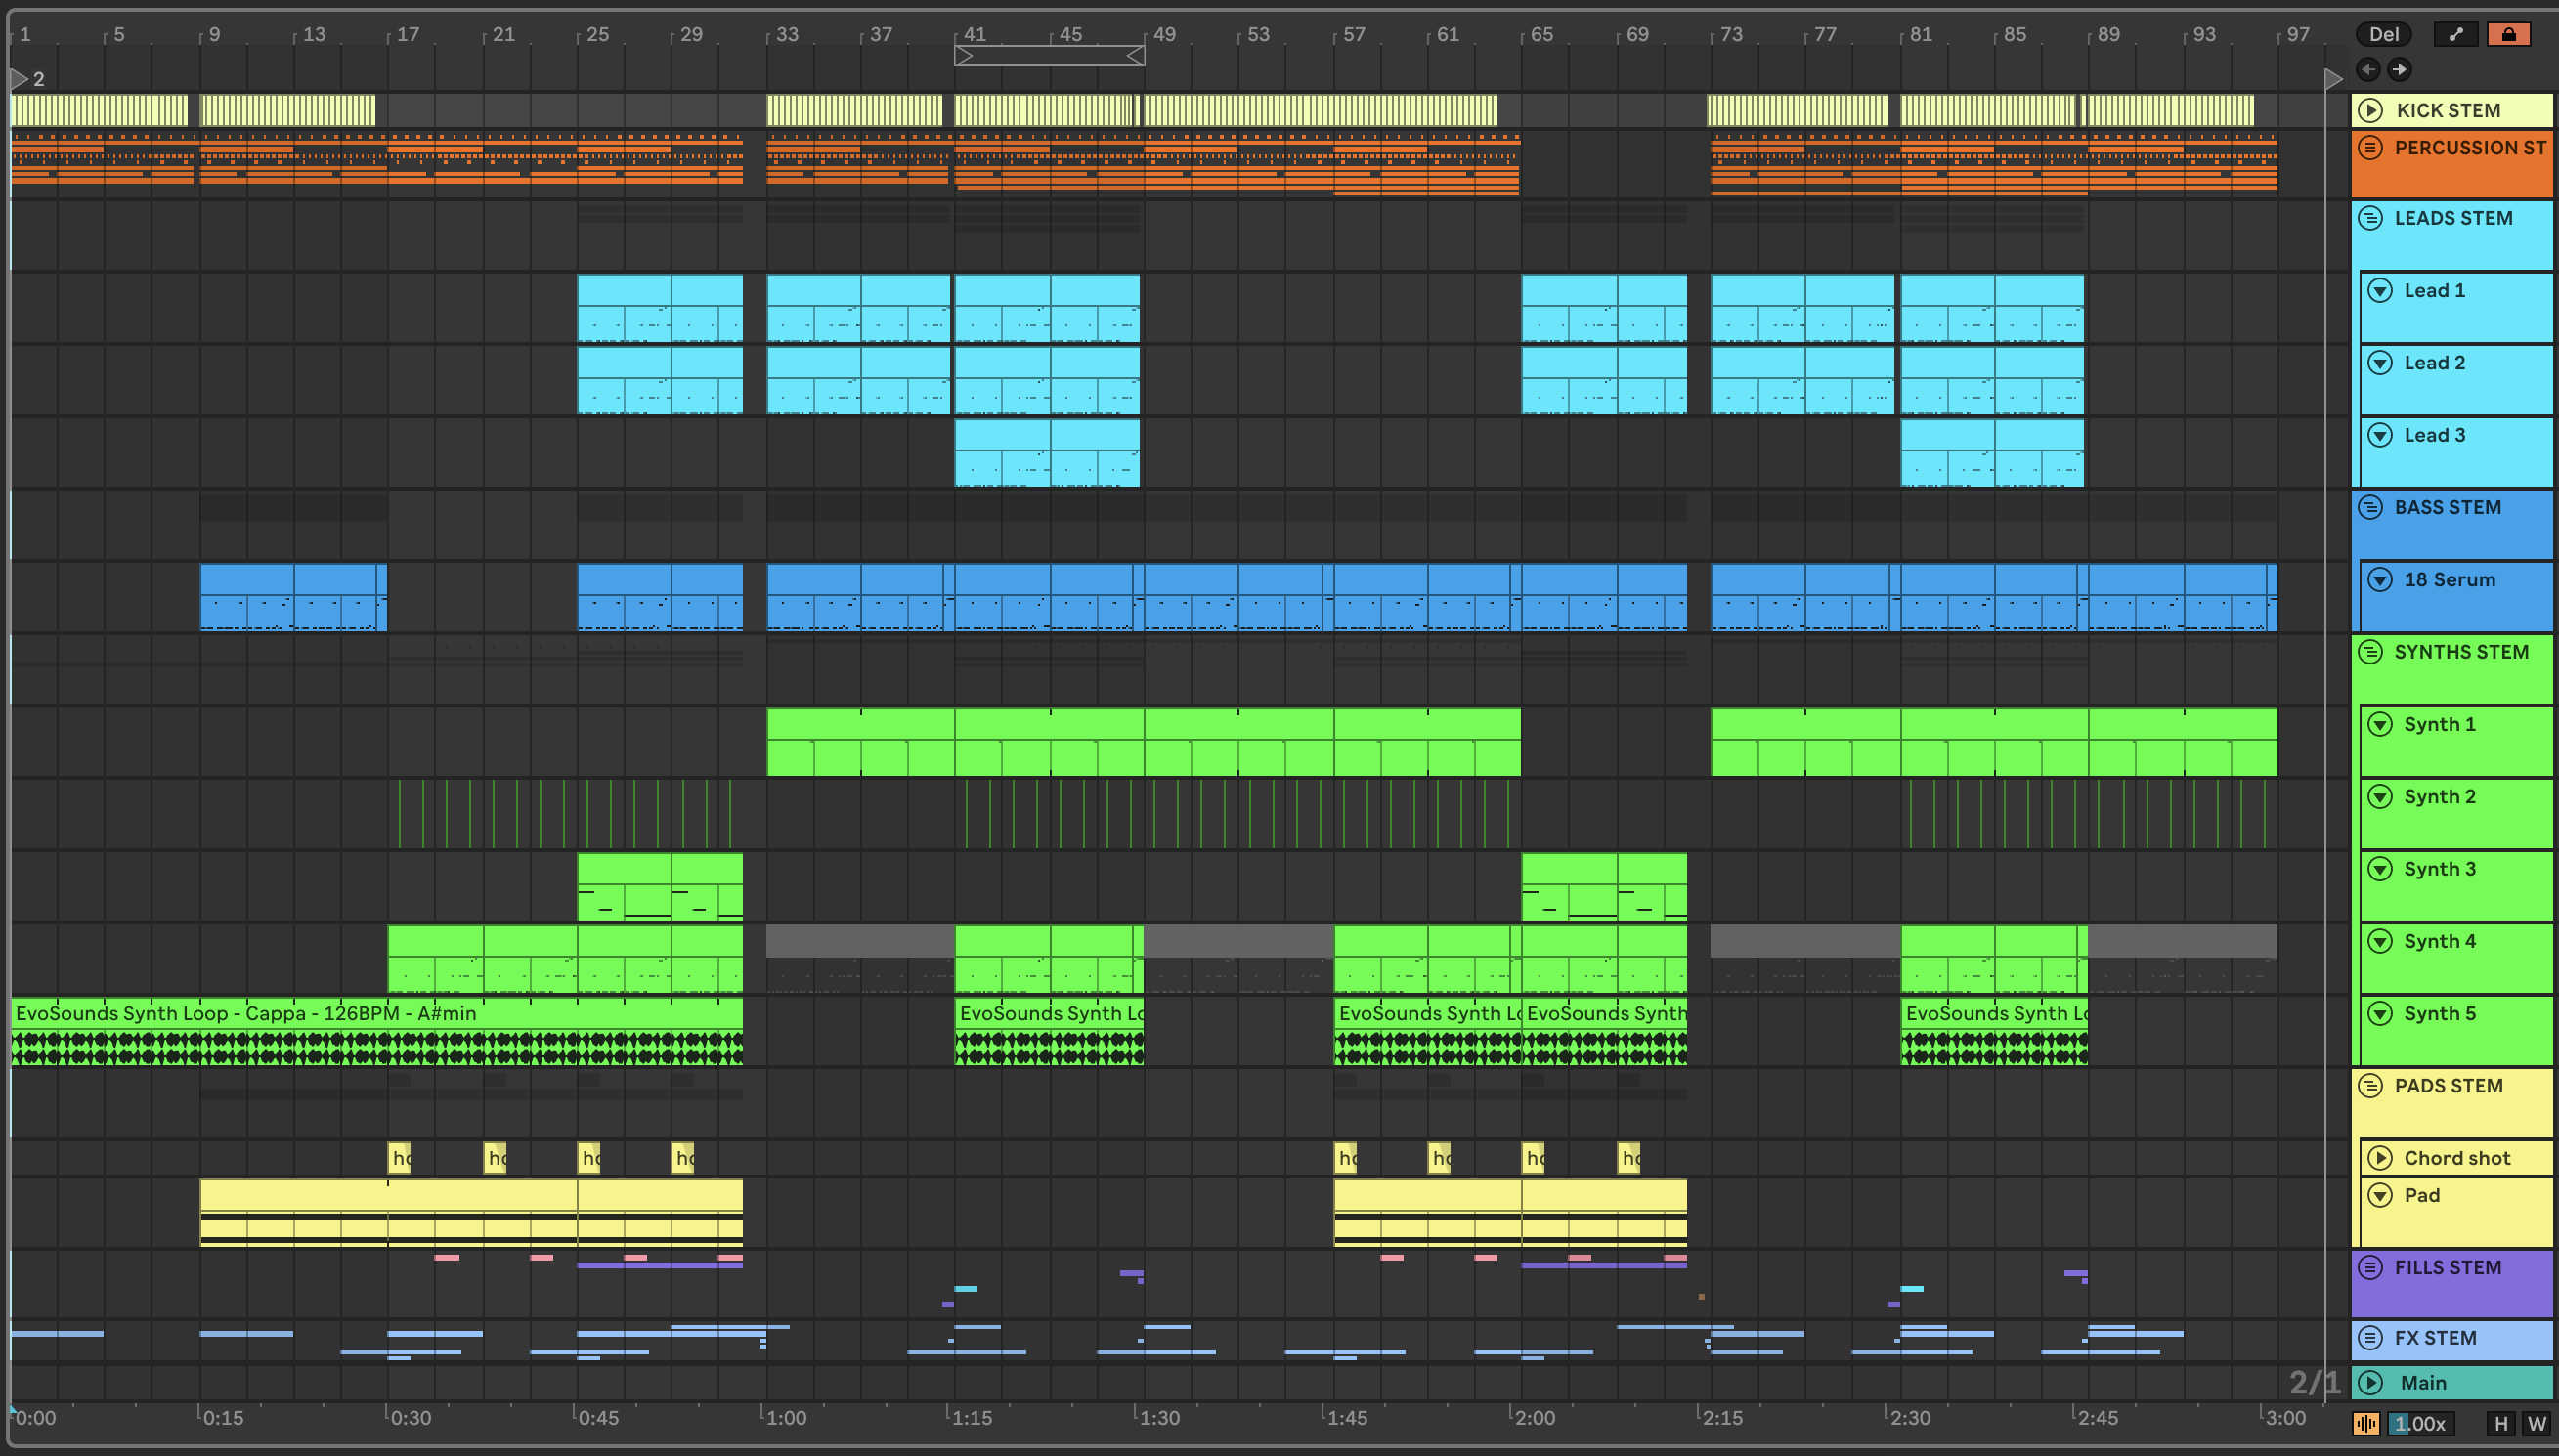
Task: Click the previous locator left arrow
Action: (2368, 69)
